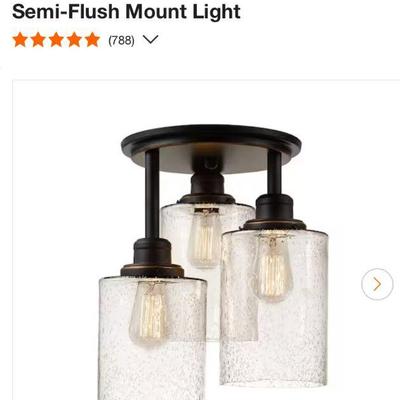Click the Semi-Flush Mount Light title

pyautogui.click(x=126, y=11)
